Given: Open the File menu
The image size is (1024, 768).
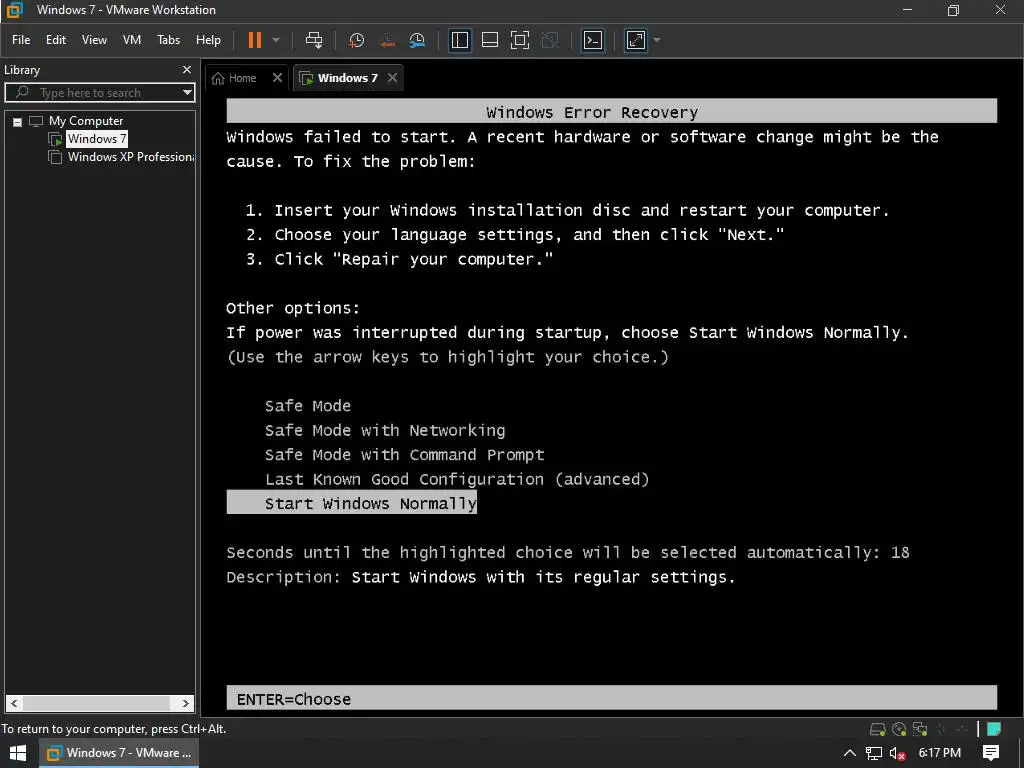Looking at the screenshot, I should pos(21,40).
